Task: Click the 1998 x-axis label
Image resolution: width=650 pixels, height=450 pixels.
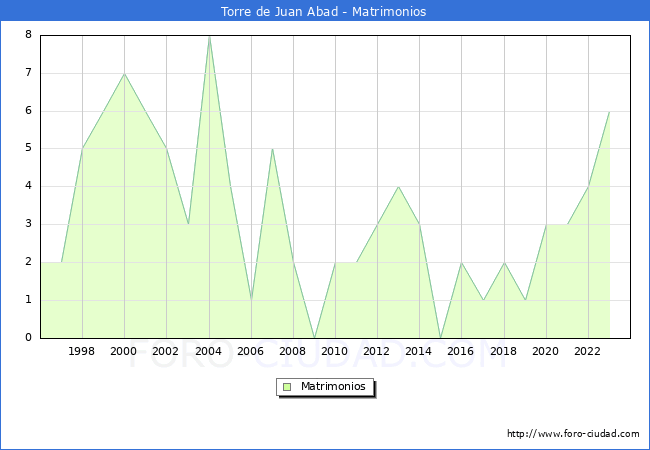Action: click(x=82, y=351)
